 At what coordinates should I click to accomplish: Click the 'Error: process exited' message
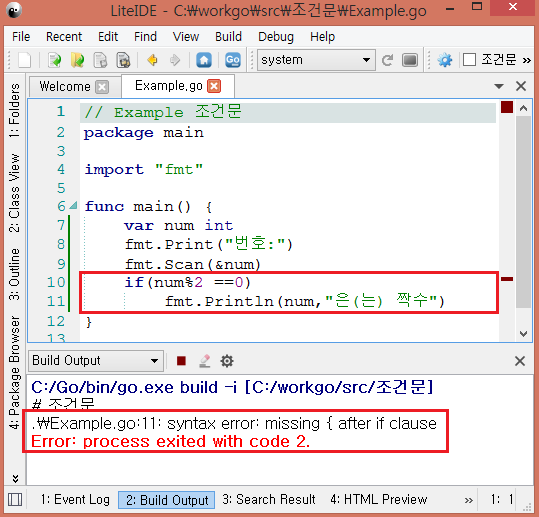[170, 441]
